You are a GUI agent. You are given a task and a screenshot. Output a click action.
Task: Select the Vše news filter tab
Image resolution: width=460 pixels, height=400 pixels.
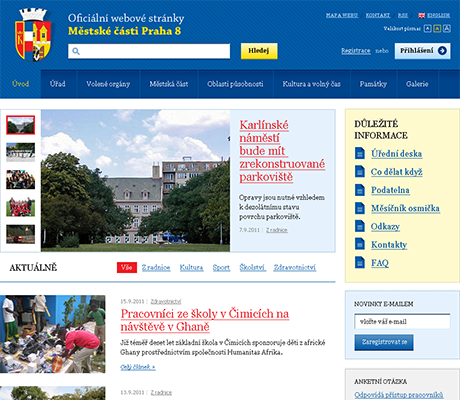(127, 267)
